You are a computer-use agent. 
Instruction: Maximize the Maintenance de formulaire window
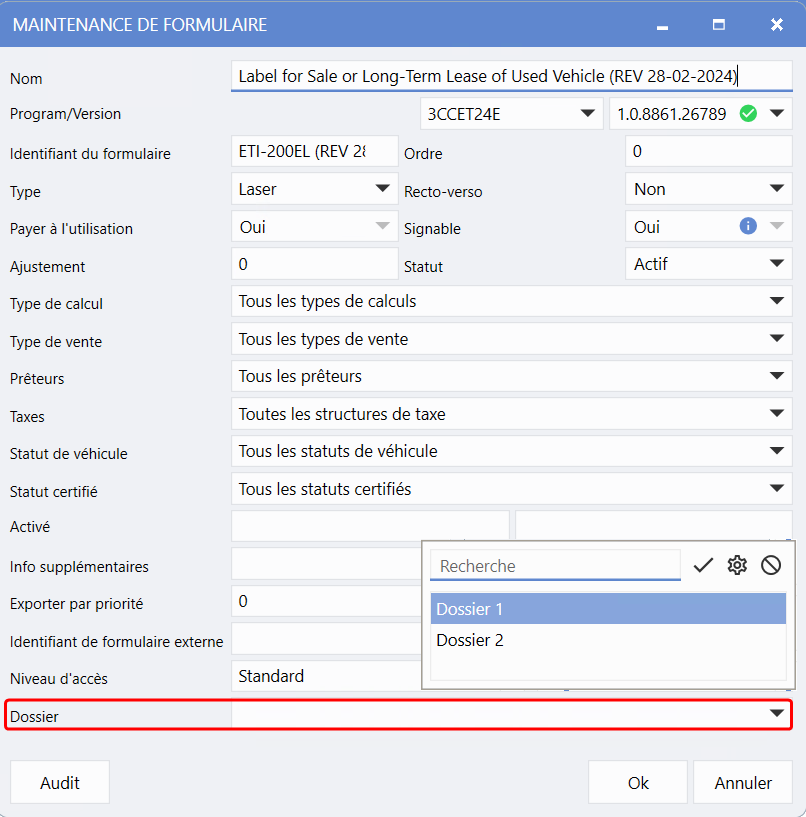718,25
